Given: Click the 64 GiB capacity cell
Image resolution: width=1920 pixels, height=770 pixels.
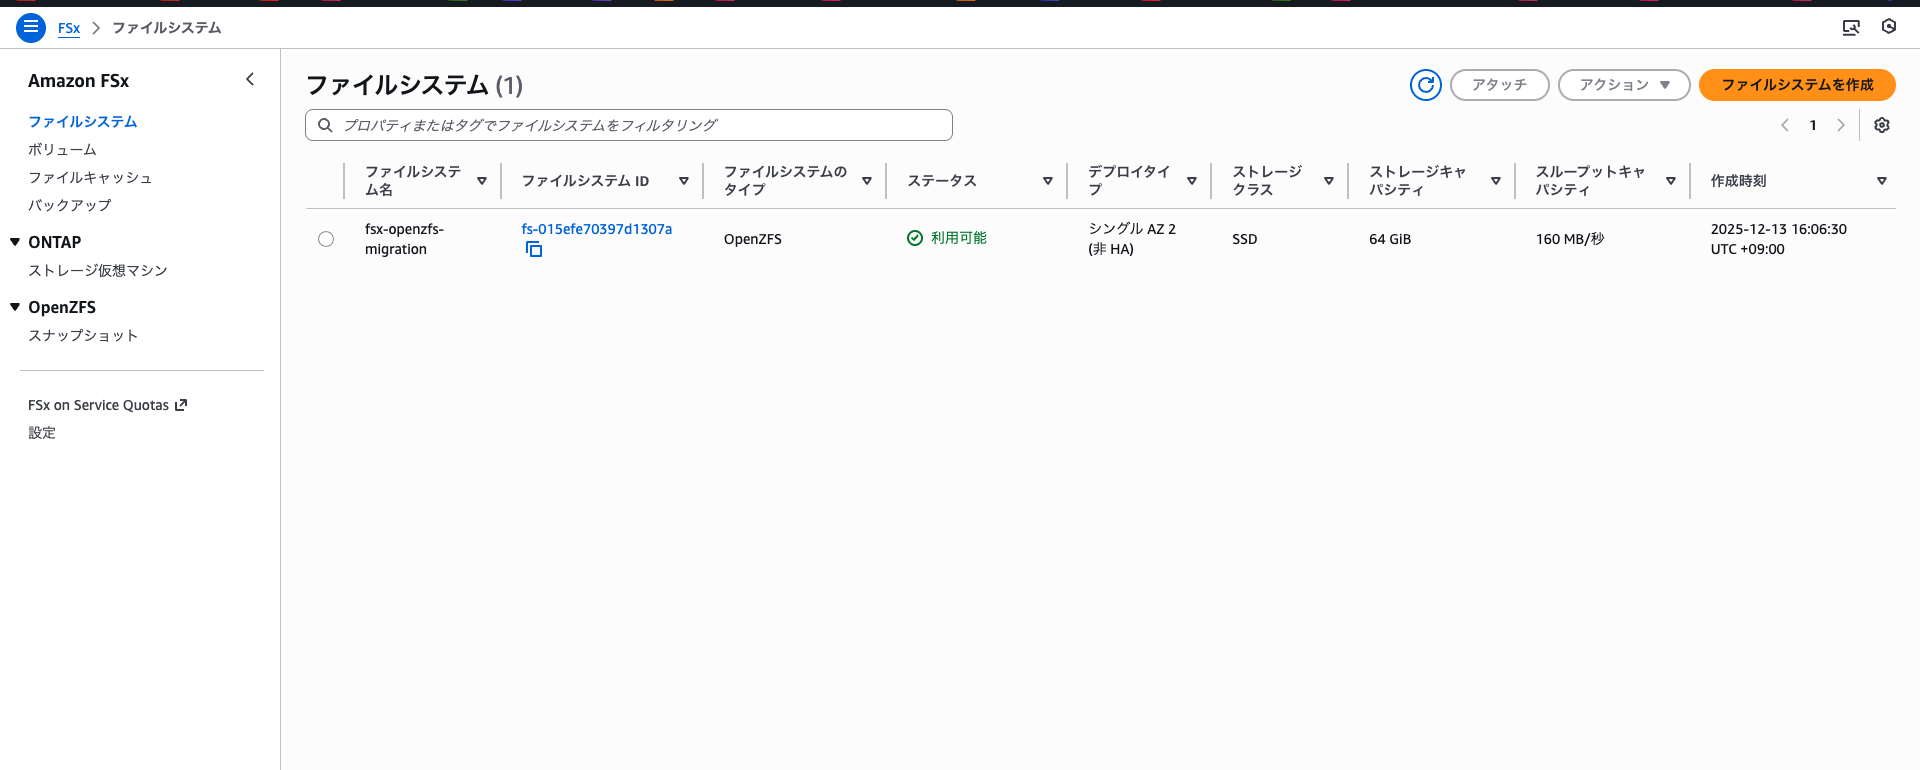Looking at the screenshot, I should [1390, 239].
